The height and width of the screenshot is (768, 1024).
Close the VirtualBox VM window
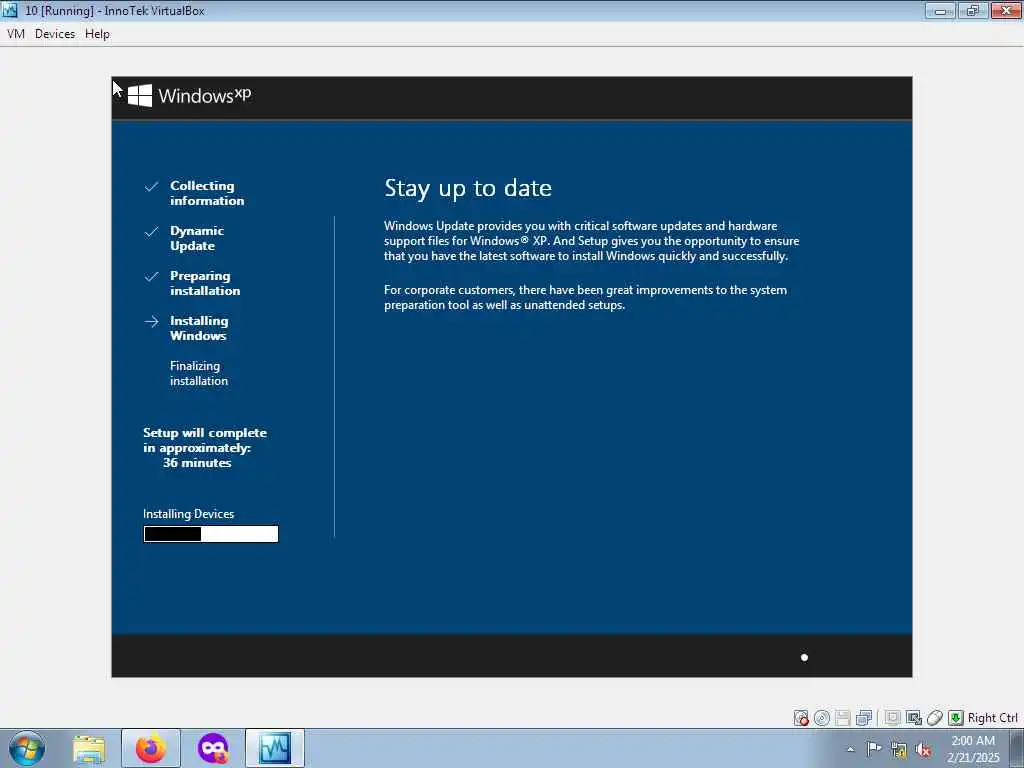coord(1006,10)
